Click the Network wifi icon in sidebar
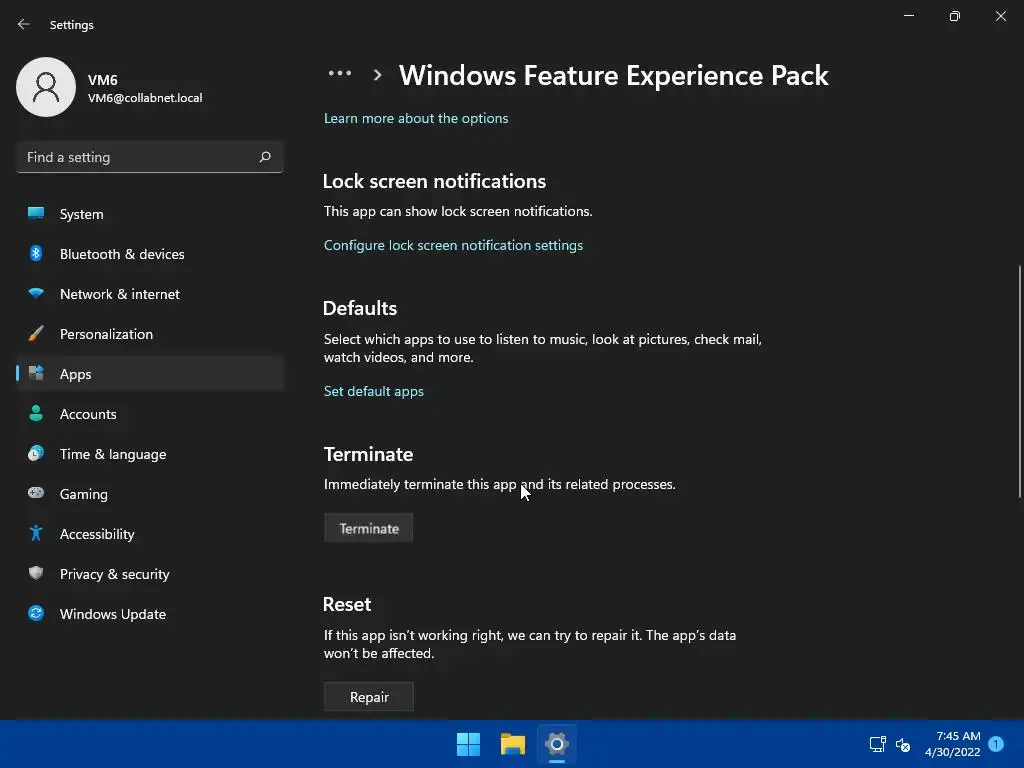This screenshot has height=768, width=1024. point(36,293)
